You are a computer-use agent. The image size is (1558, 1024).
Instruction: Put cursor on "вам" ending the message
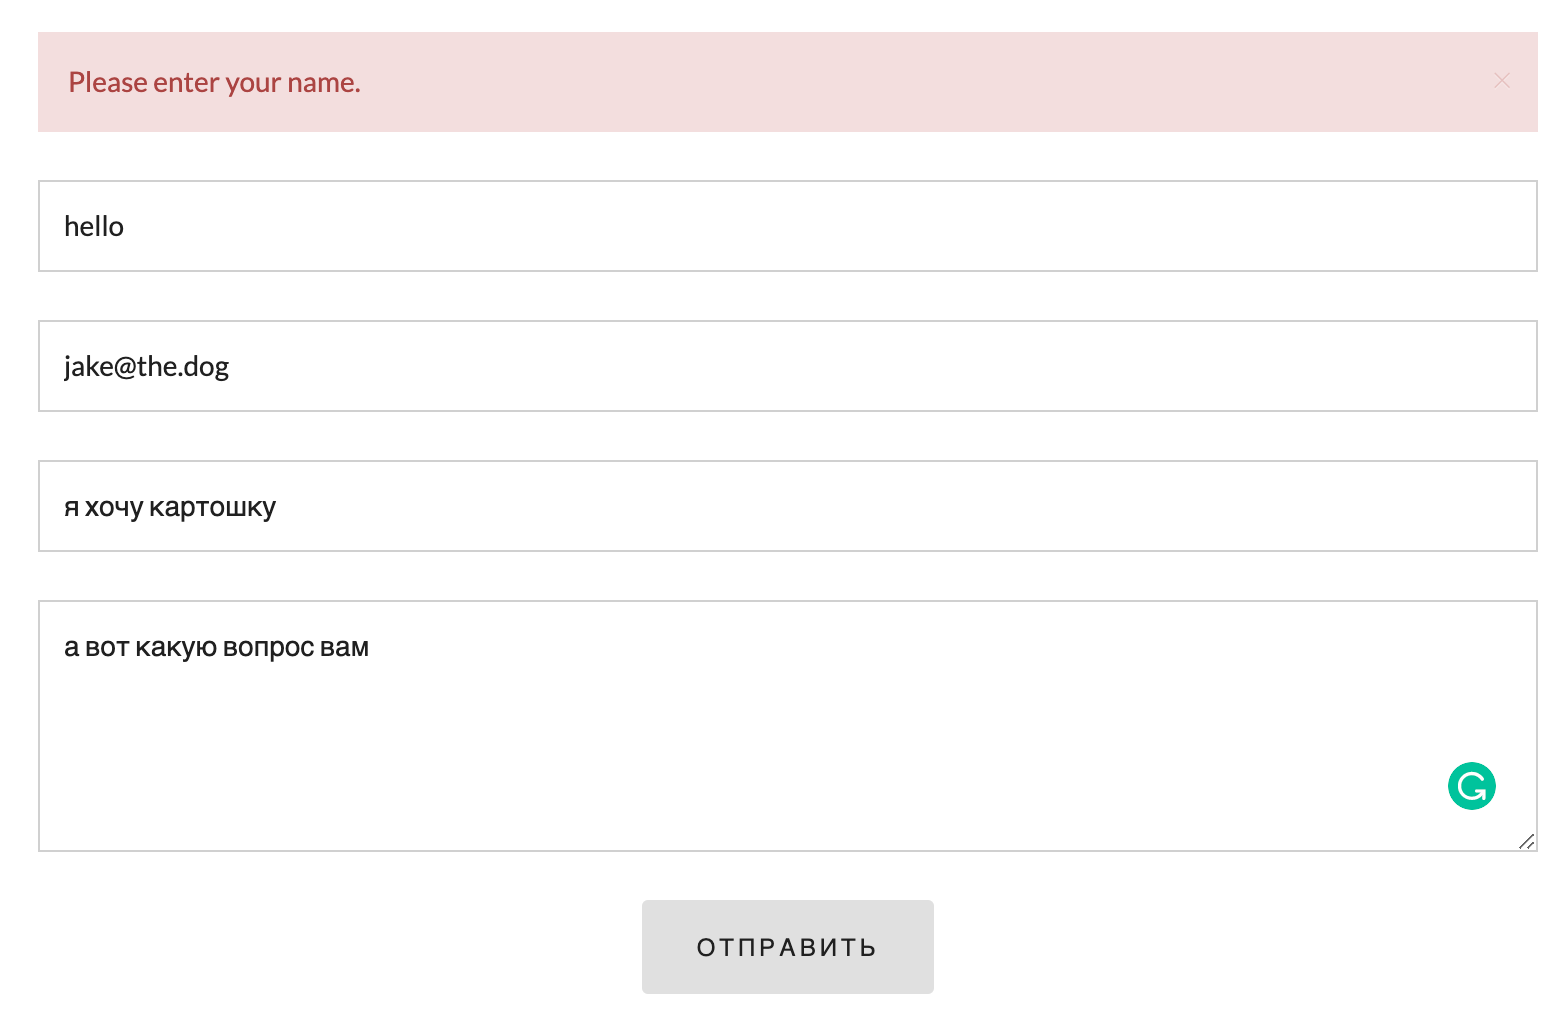coord(345,647)
